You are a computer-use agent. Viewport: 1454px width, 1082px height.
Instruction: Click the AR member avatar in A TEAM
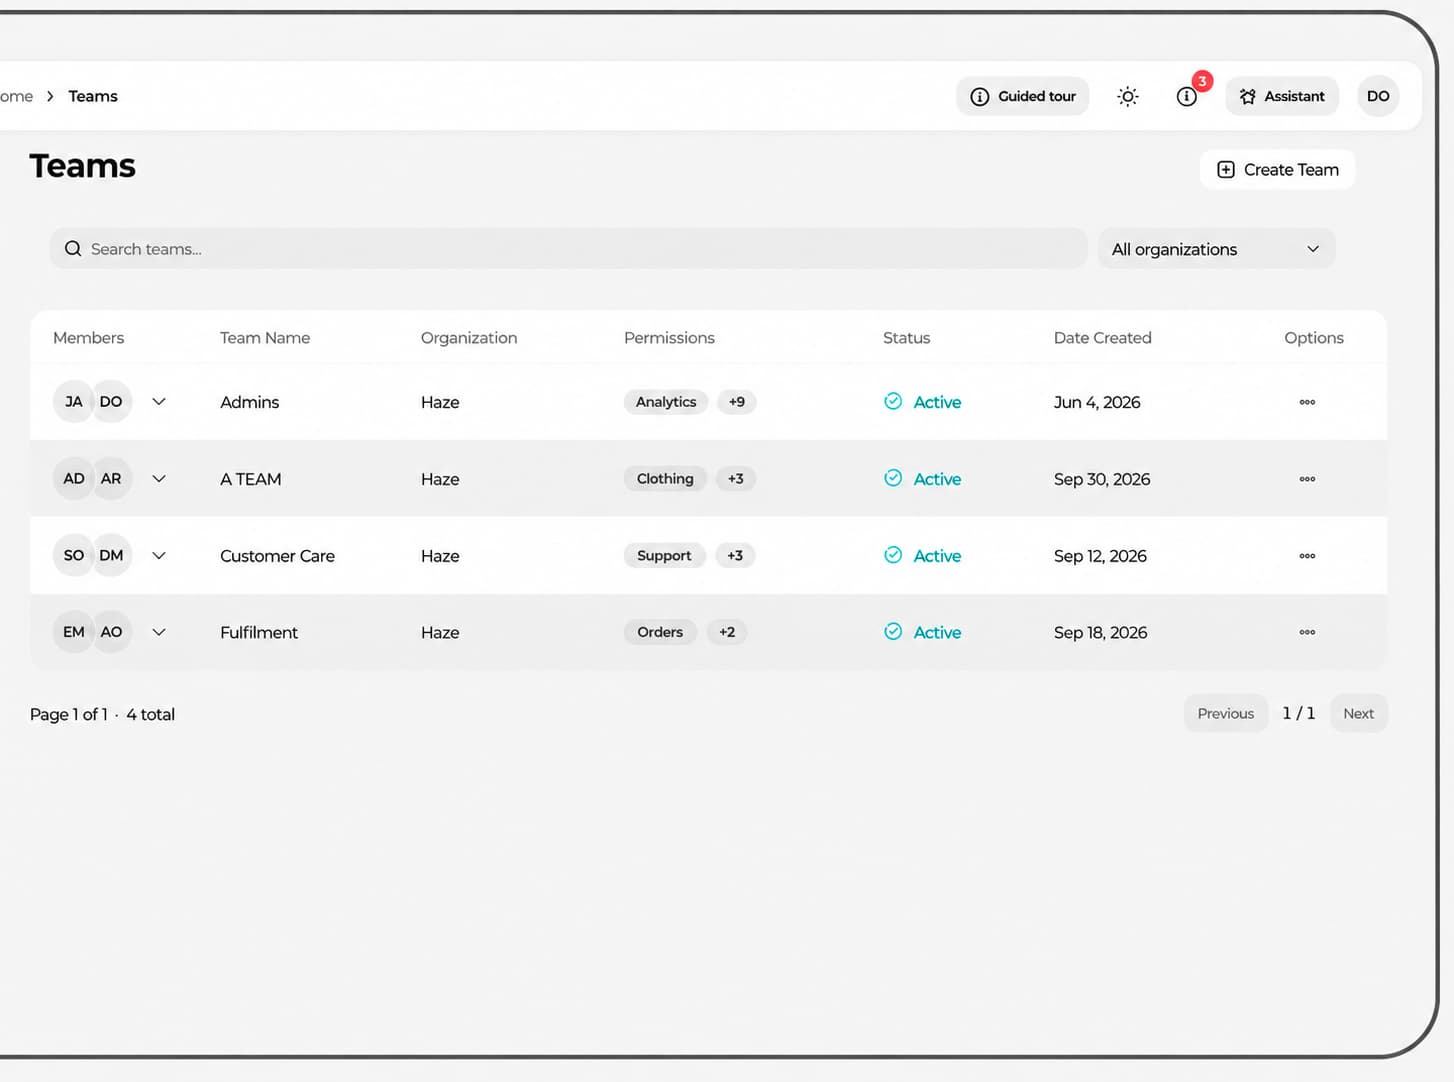(111, 479)
